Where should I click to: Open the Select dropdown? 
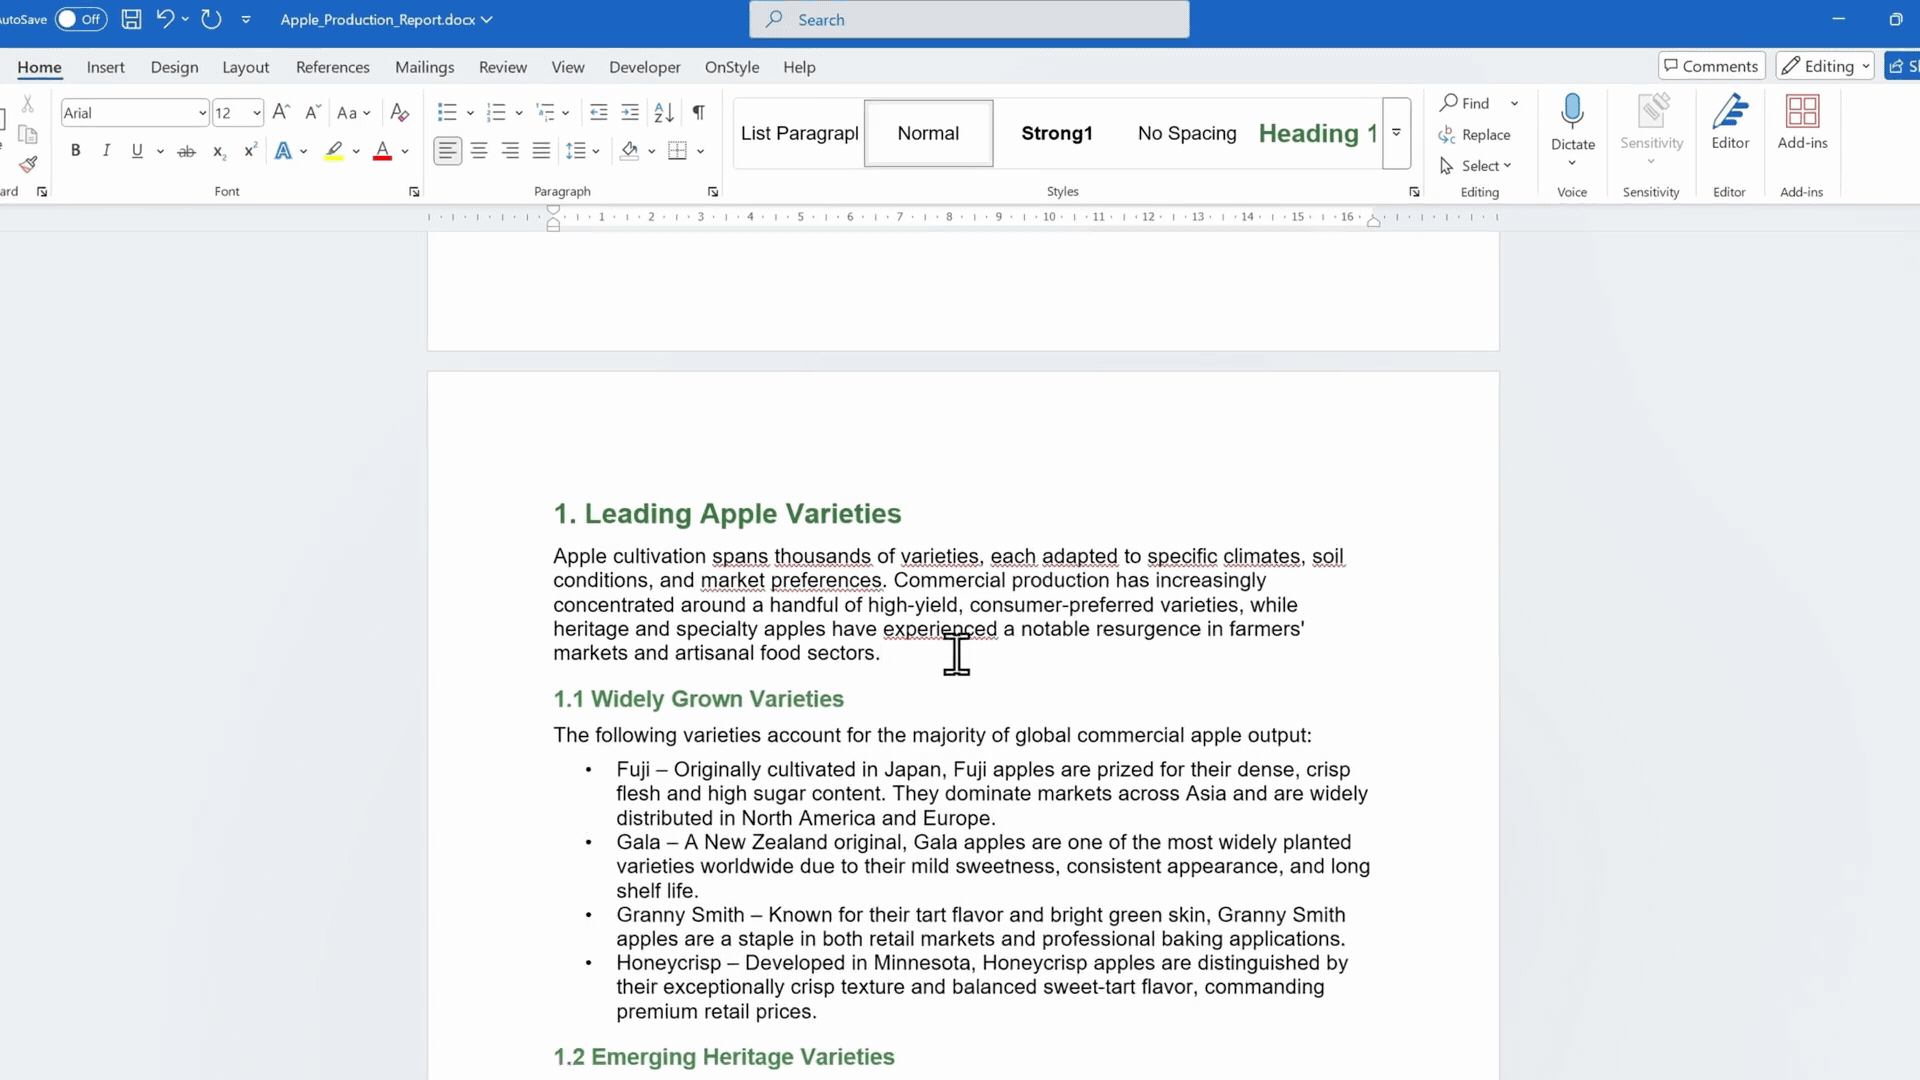pyautogui.click(x=1476, y=166)
